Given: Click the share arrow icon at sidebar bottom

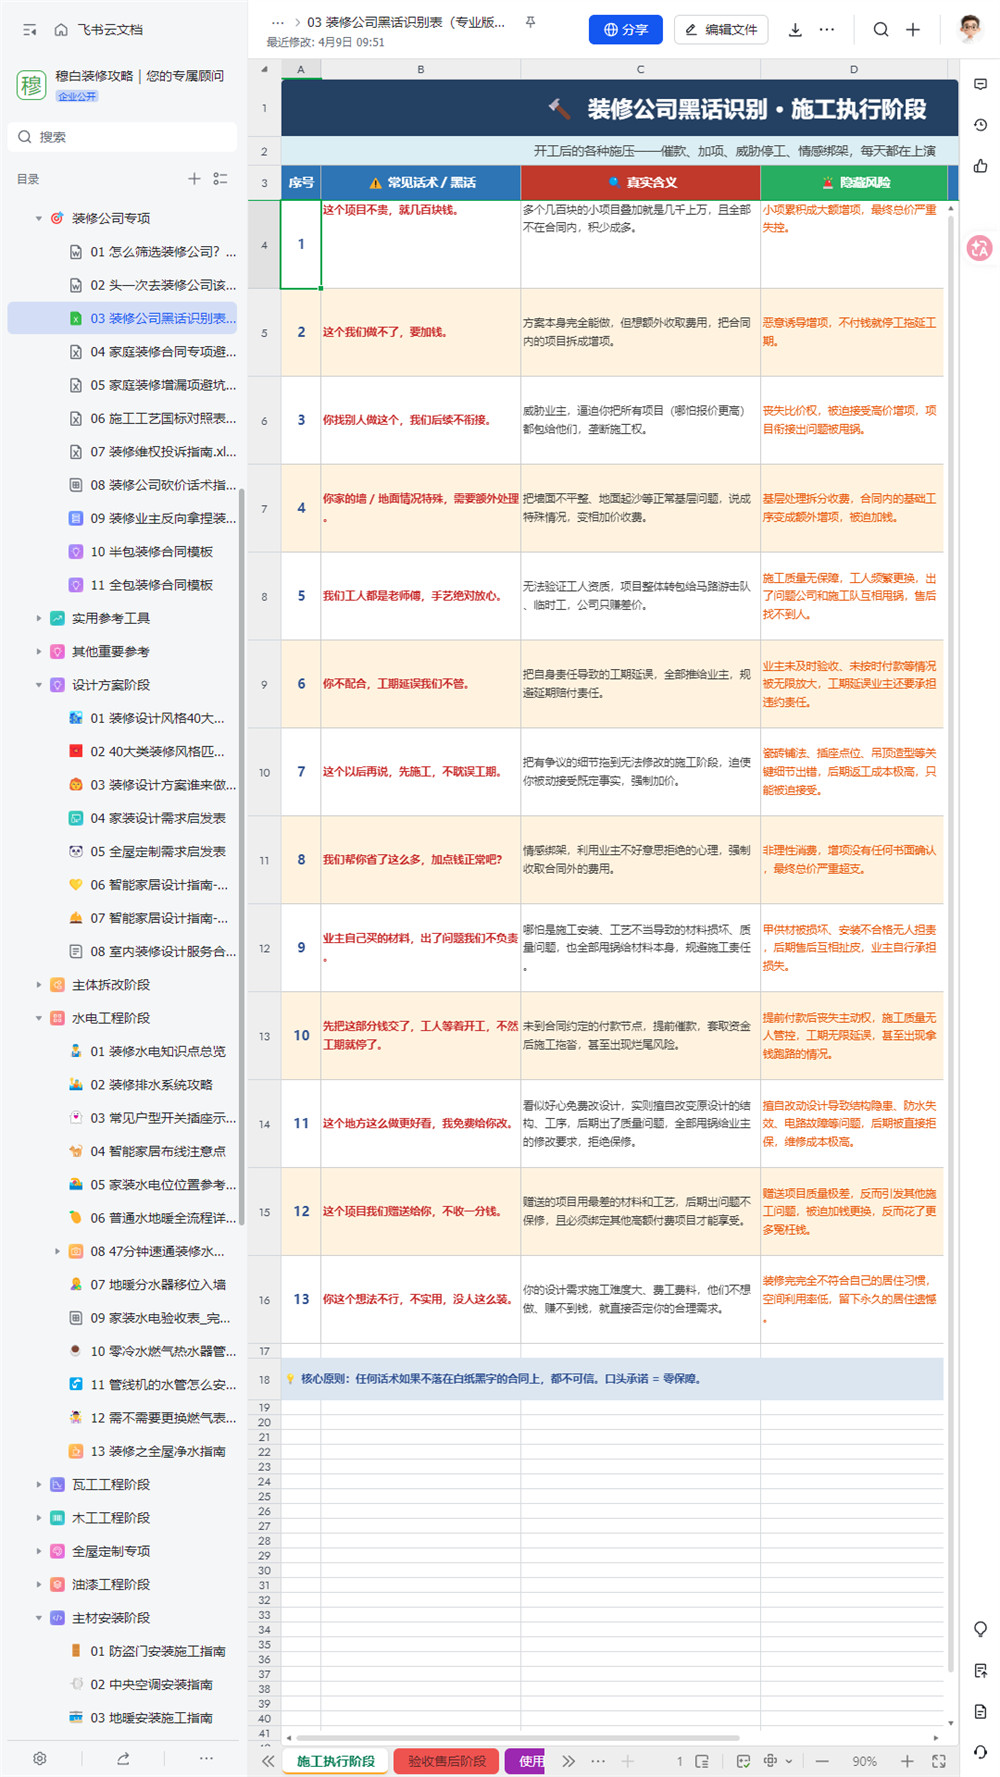Looking at the screenshot, I should (x=123, y=1758).
